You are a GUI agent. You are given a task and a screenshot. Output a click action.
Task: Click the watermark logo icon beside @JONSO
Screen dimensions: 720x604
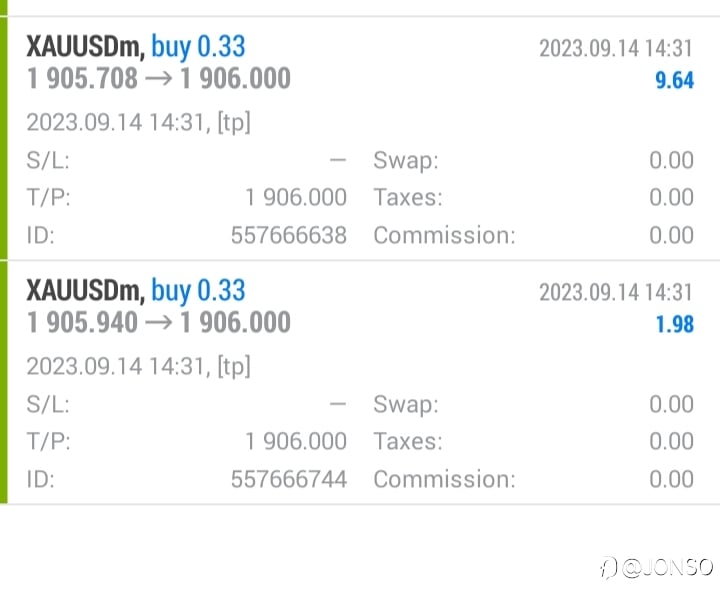point(607,568)
